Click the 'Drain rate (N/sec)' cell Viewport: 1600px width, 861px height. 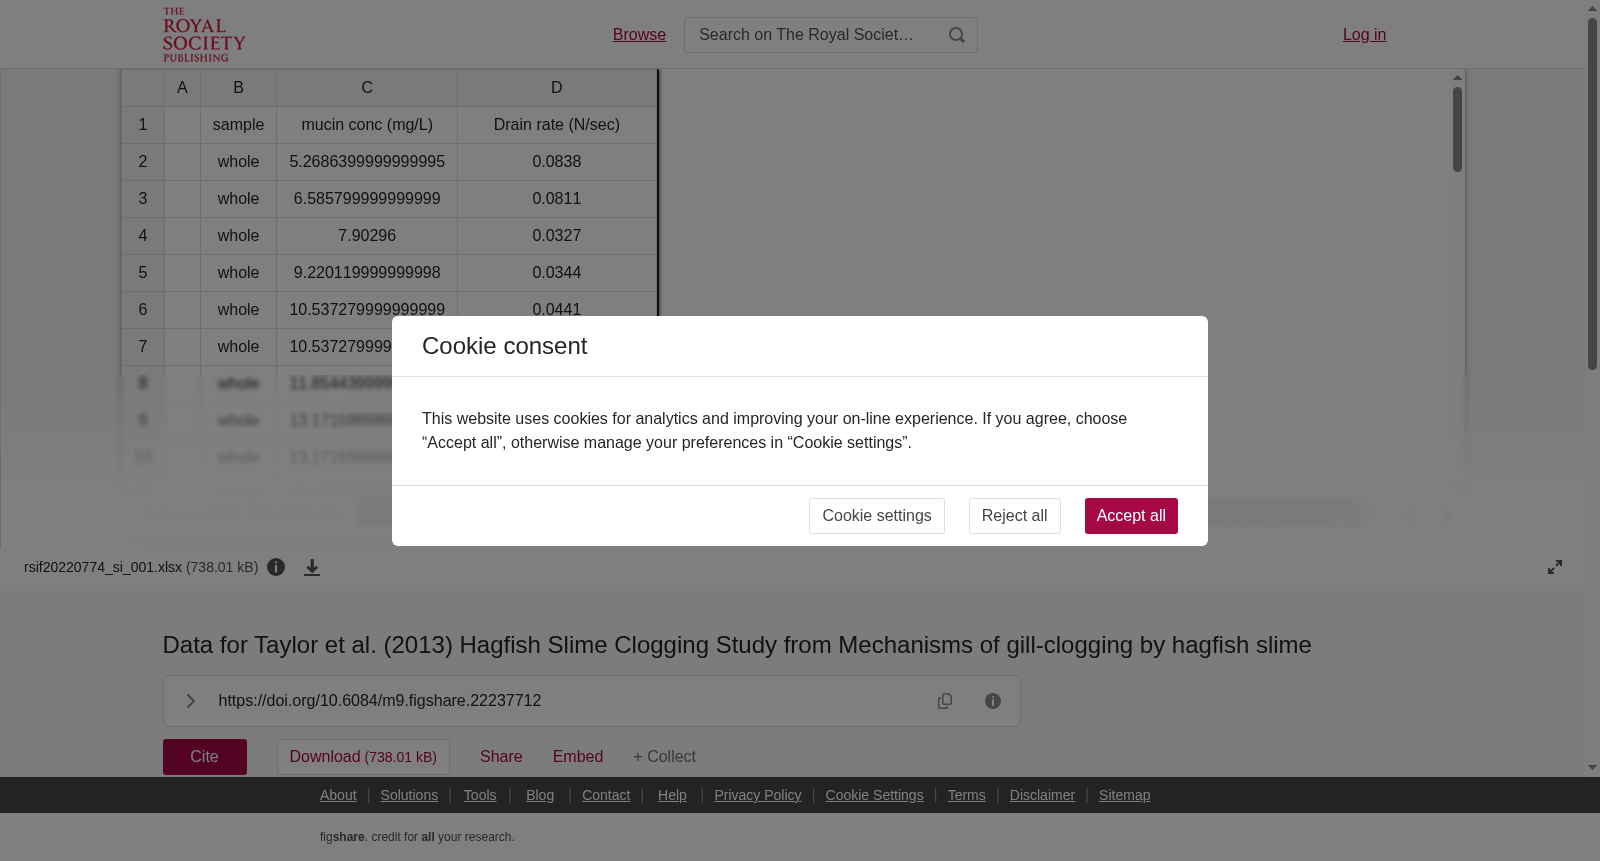[x=557, y=125]
